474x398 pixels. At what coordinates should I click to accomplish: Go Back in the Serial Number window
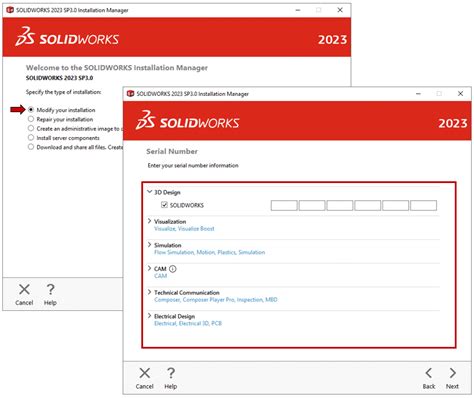tap(429, 378)
